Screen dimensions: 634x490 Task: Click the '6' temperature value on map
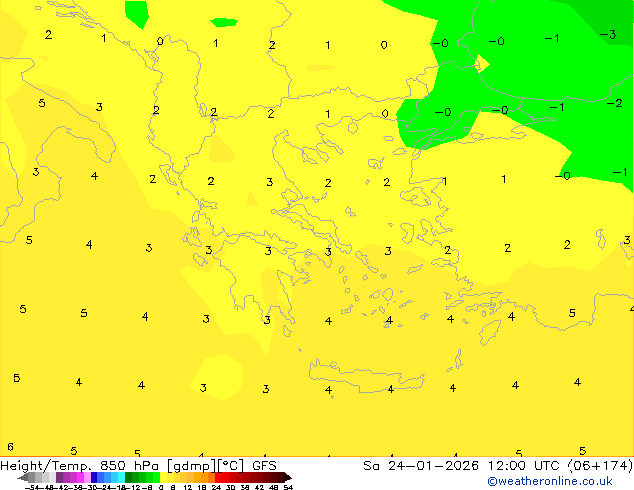(11, 447)
